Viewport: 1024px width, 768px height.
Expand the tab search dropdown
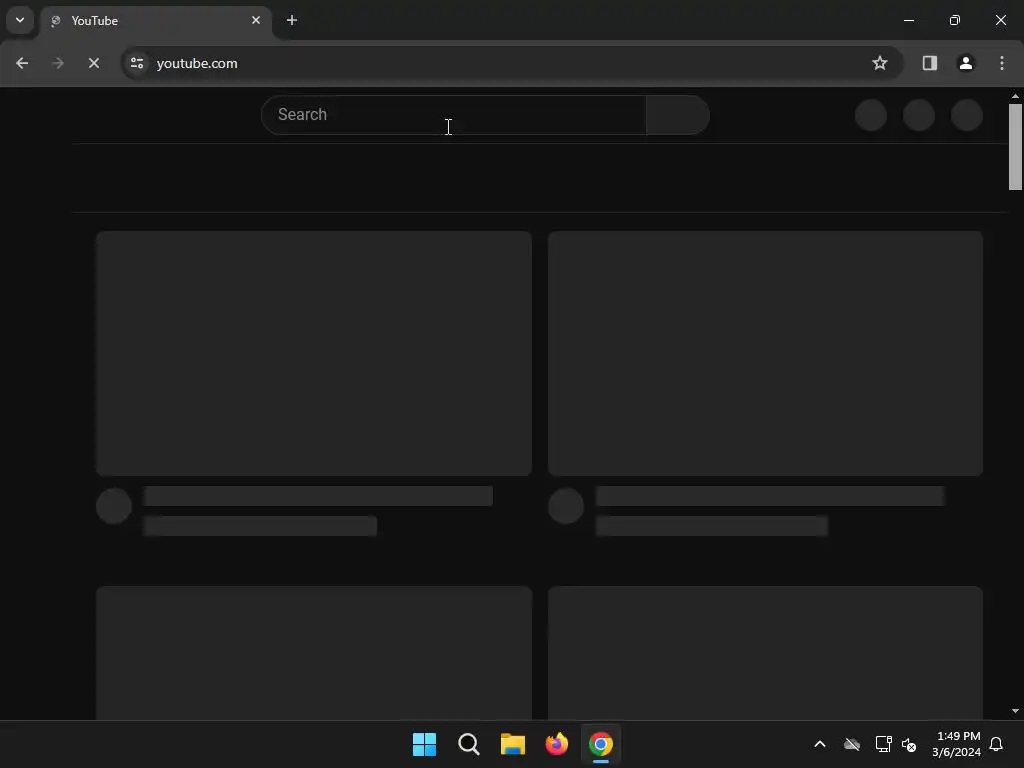[x=20, y=20]
